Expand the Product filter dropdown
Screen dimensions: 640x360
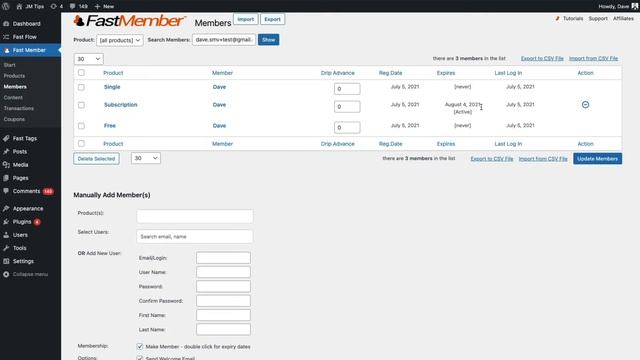pos(120,40)
